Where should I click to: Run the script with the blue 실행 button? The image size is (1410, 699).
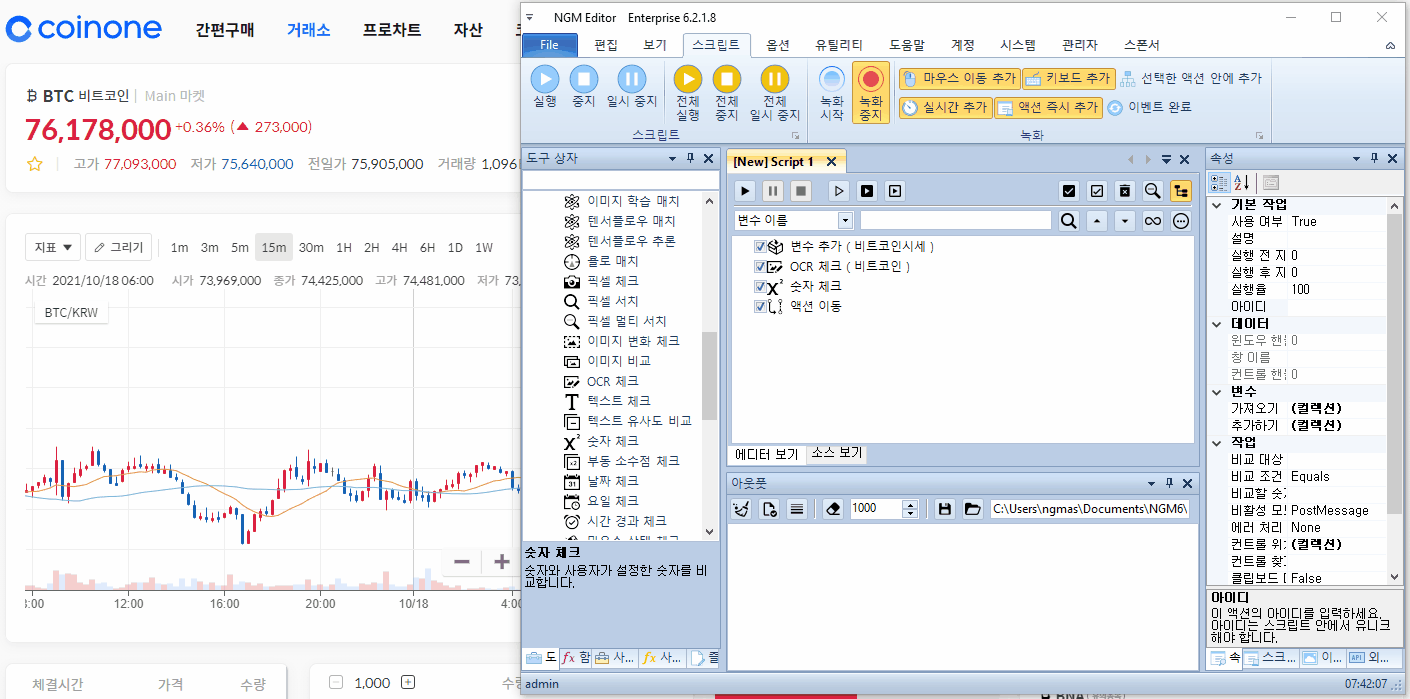click(x=544, y=87)
